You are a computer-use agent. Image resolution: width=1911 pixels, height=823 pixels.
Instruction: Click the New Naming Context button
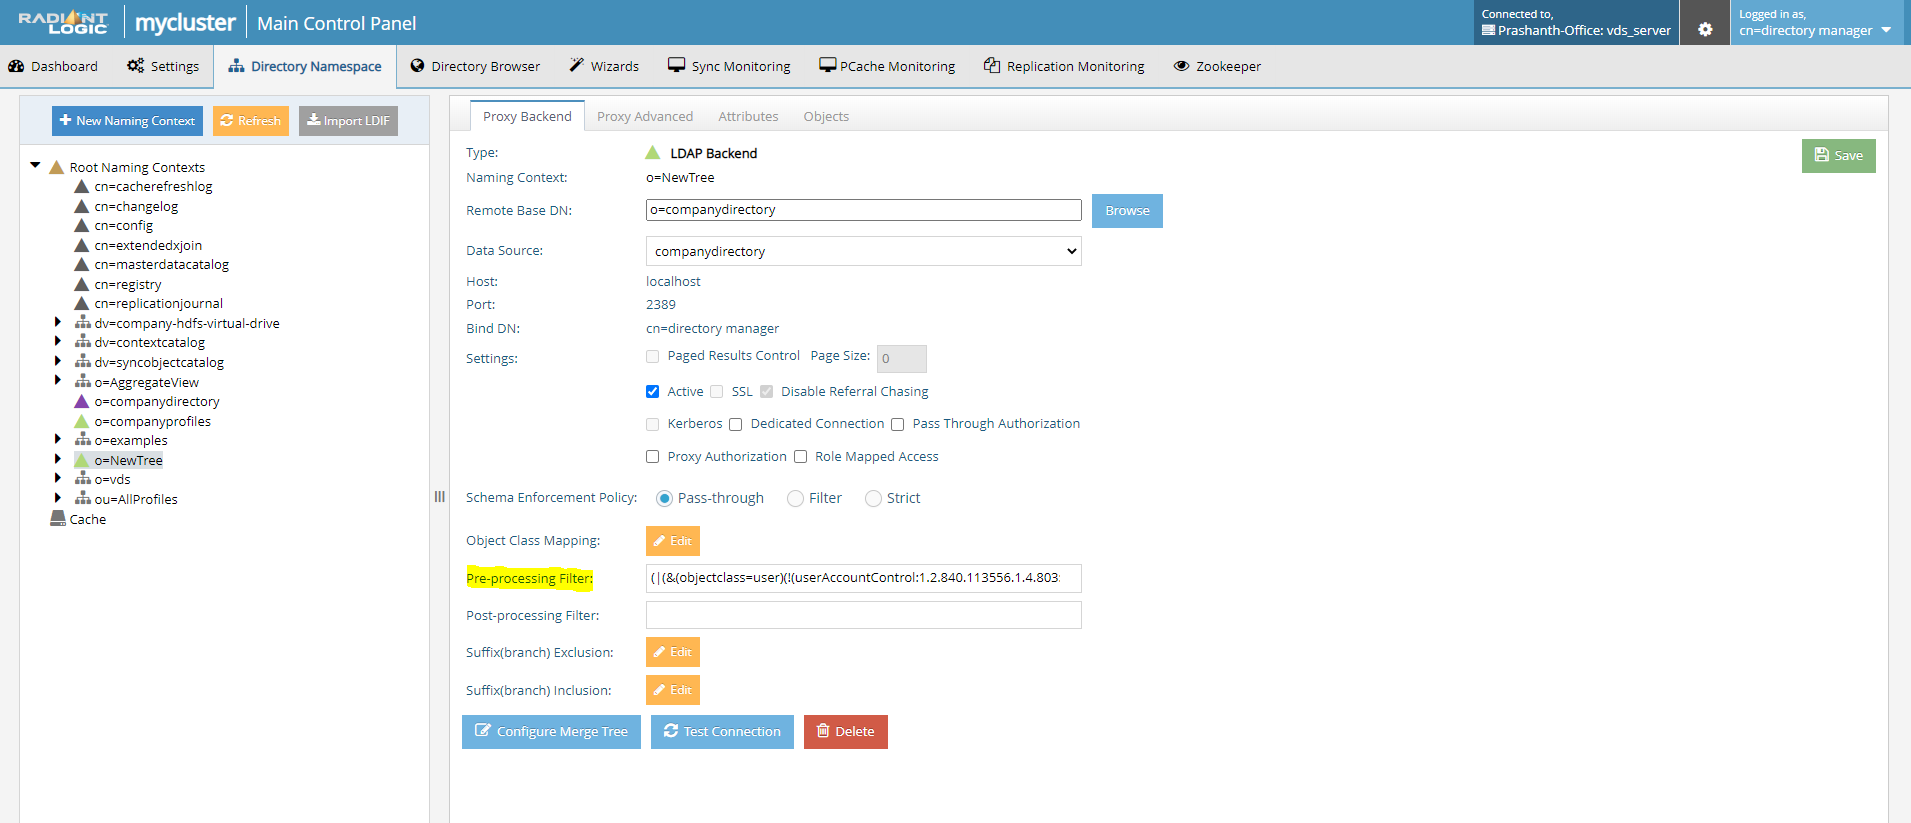[x=127, y=121]
